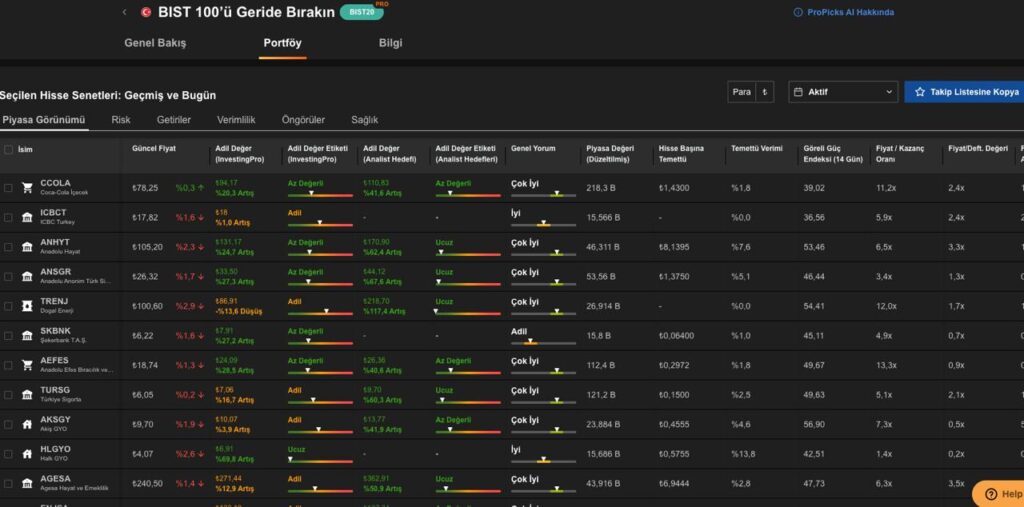Click the AKSGY RSI value 56,90
Viewport: 1024px width, 507px height.
click(x=814, y=424)
